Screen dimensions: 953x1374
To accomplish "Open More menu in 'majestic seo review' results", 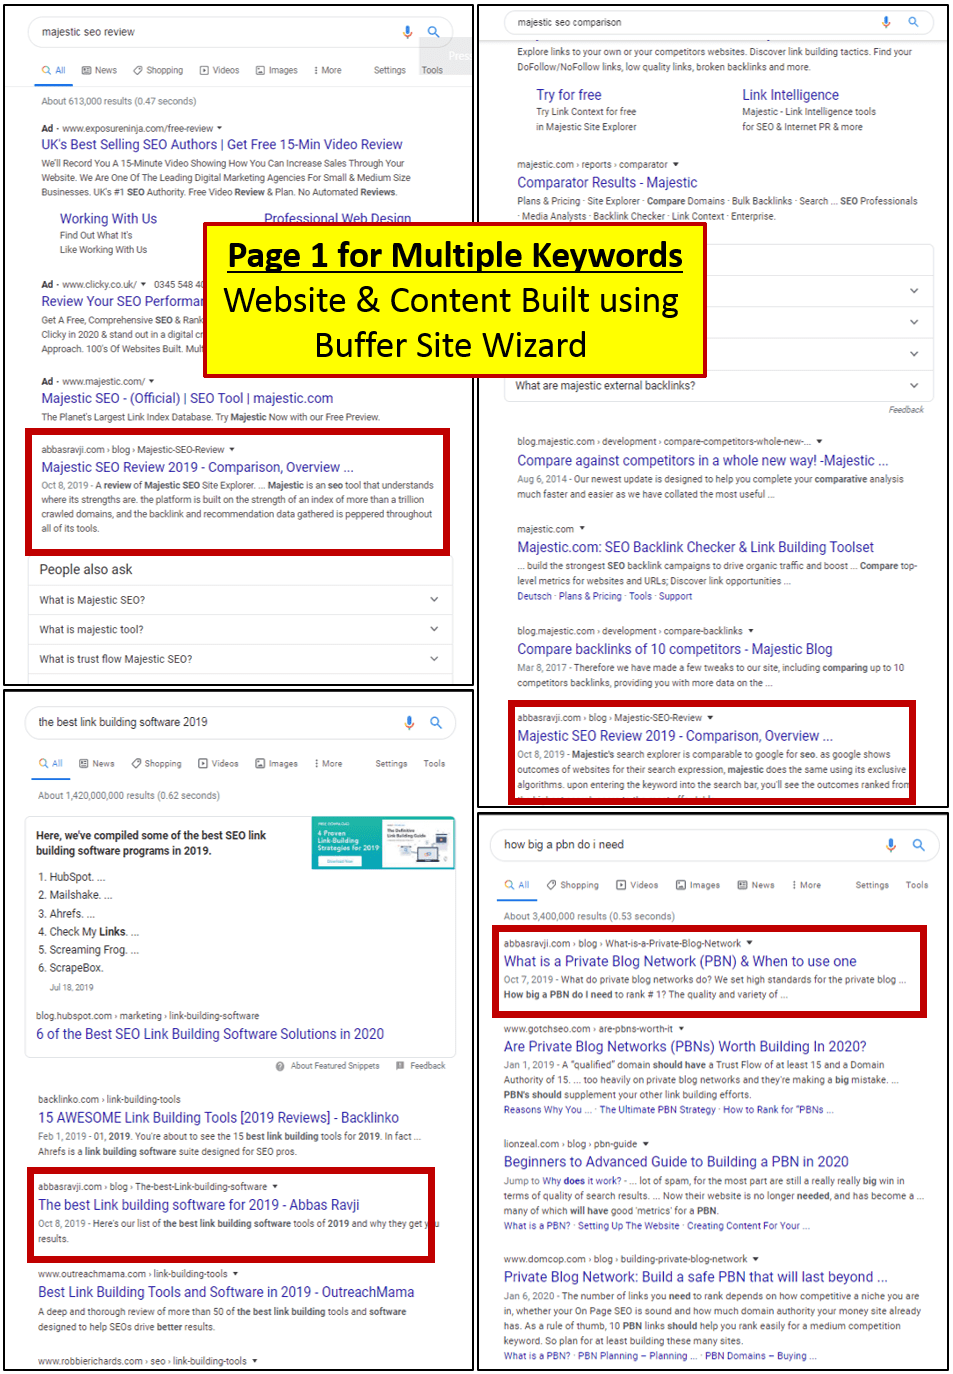I will coord(328,70).
